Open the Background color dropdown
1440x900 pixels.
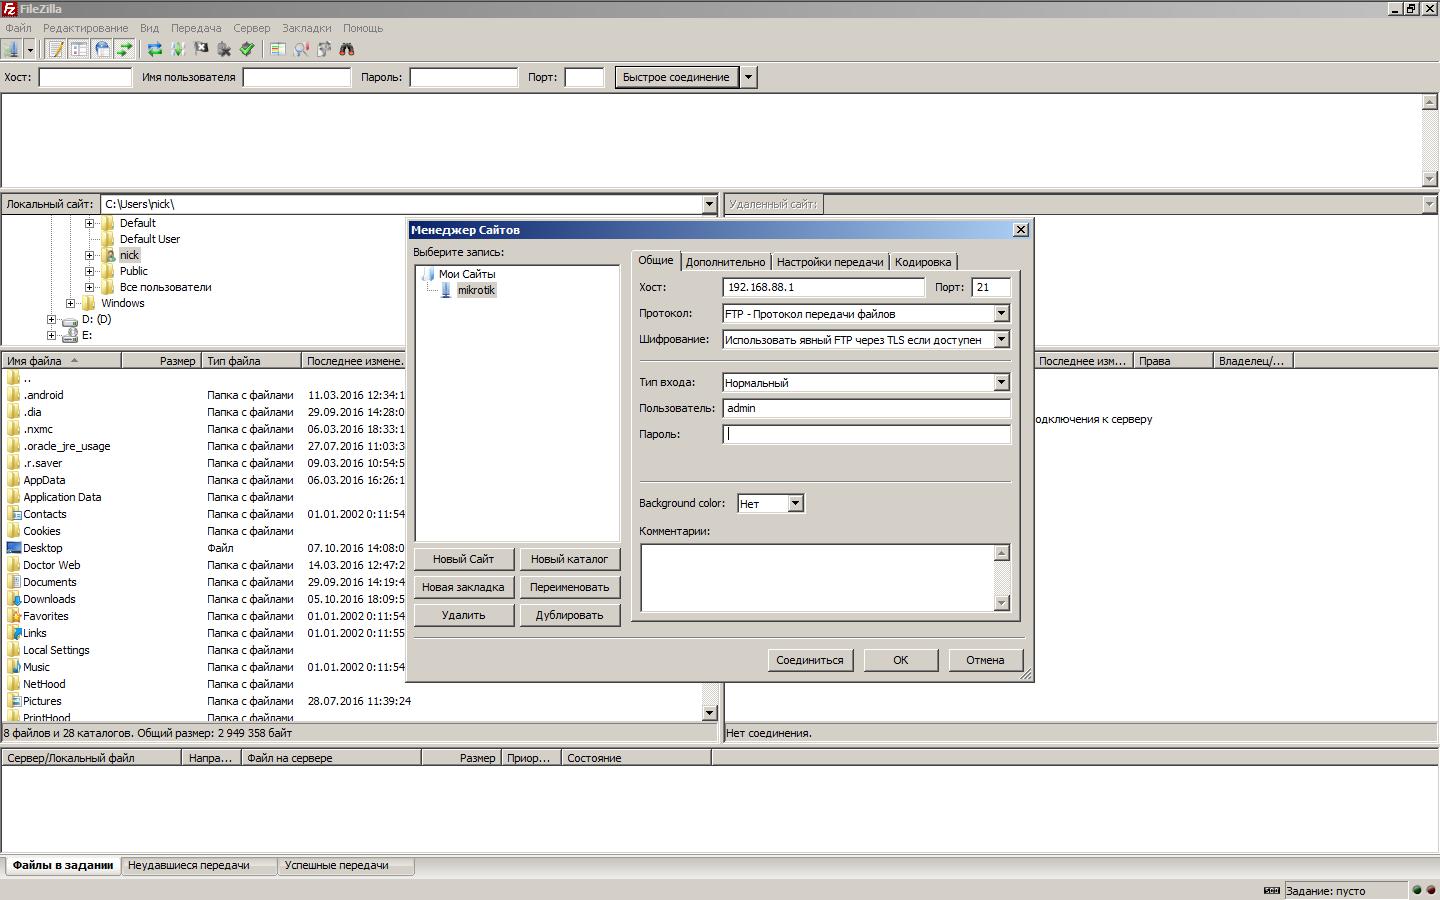click(795, 504)
